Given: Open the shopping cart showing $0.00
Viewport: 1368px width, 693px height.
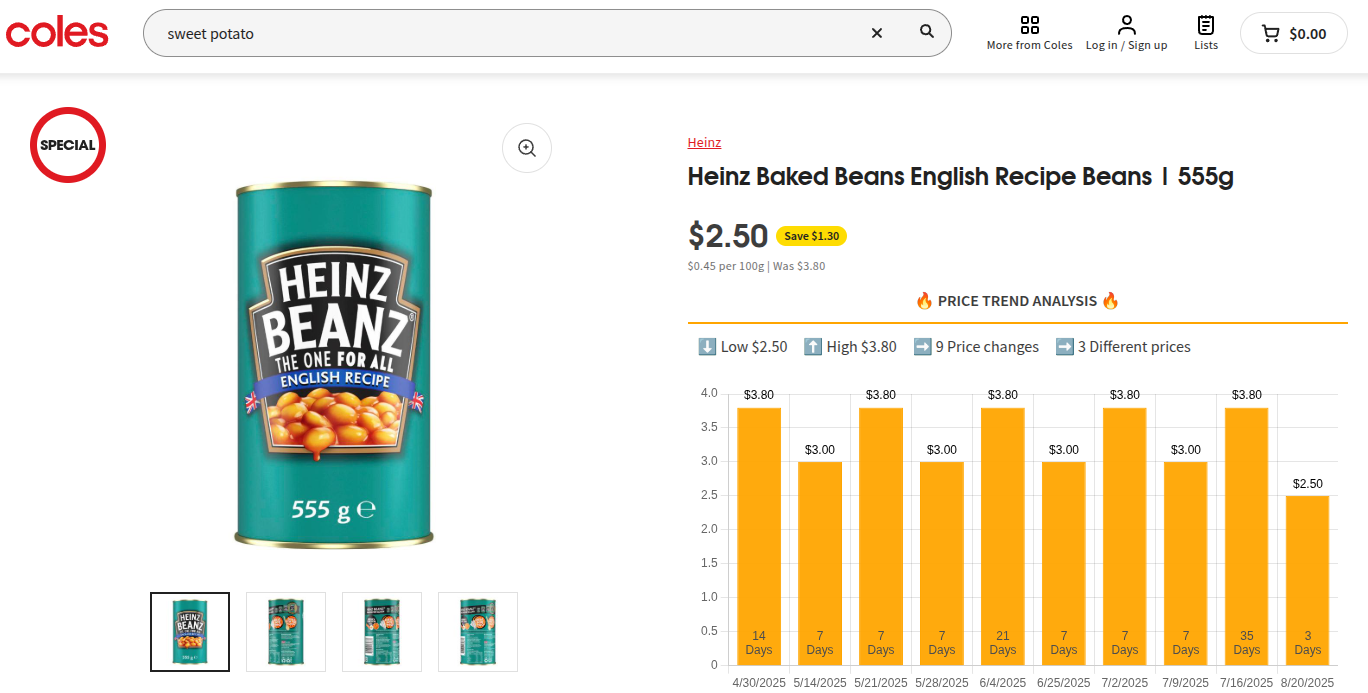Looking at the screenshot, I should (1293, 33).
